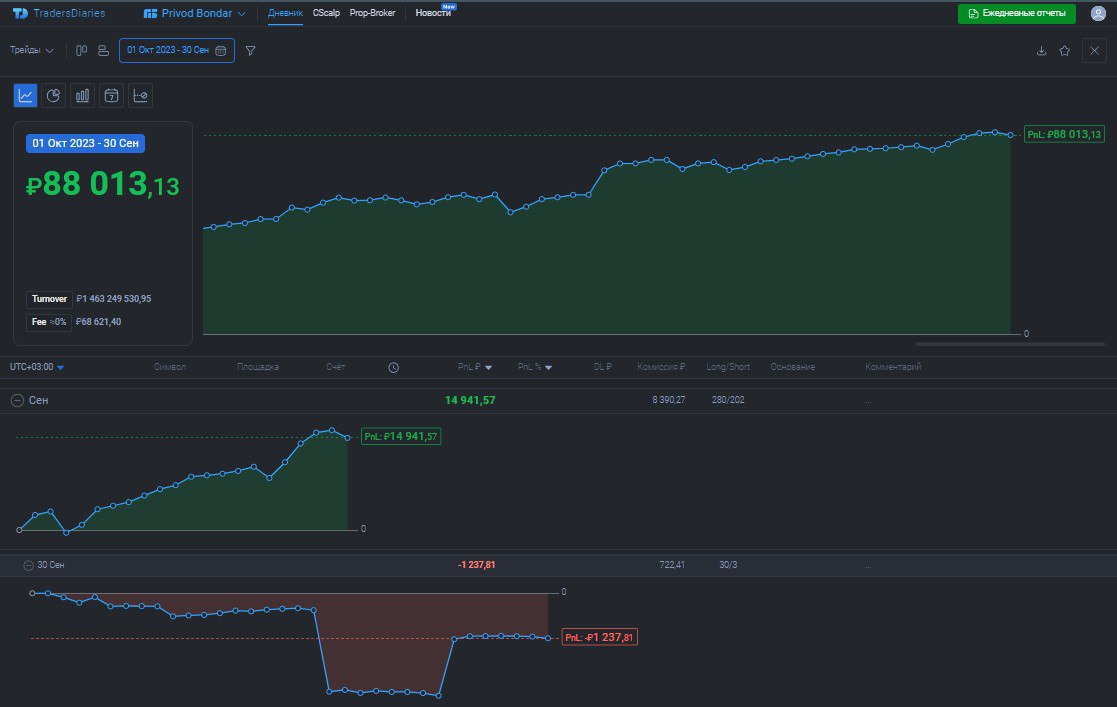Click the Fee ≈0% label
1117x707 pixels.
coord(48,321)
